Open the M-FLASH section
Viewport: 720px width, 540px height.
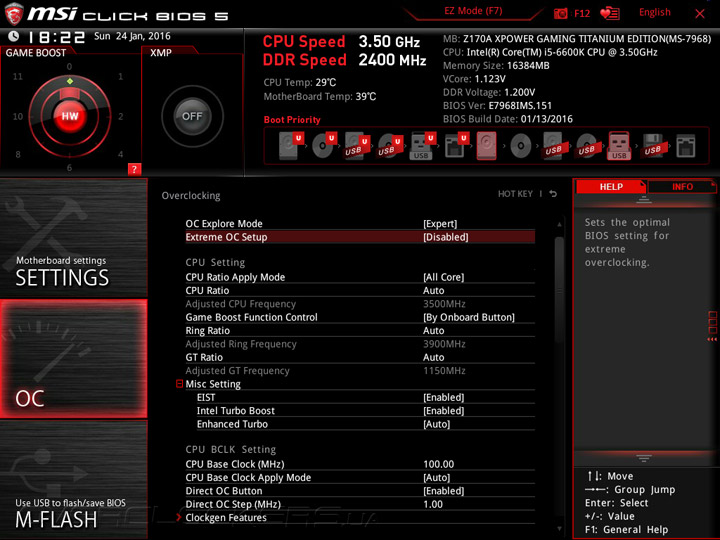click(x=73, y=480)
